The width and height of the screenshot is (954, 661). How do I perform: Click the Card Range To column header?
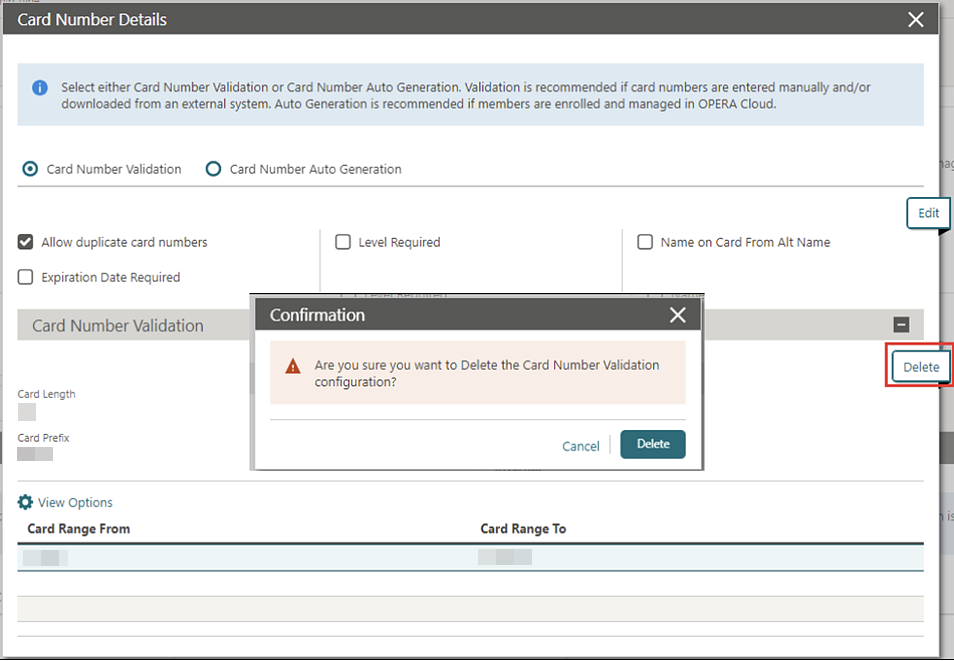[x=523, y=528]
